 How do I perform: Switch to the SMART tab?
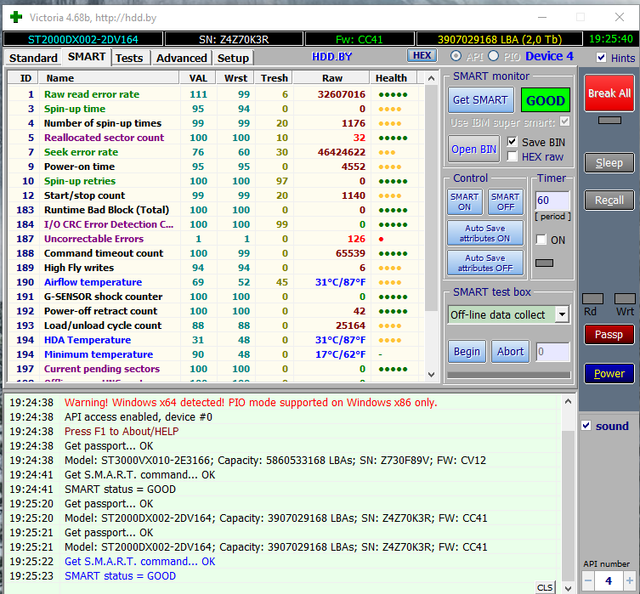[x=87, y=57]
